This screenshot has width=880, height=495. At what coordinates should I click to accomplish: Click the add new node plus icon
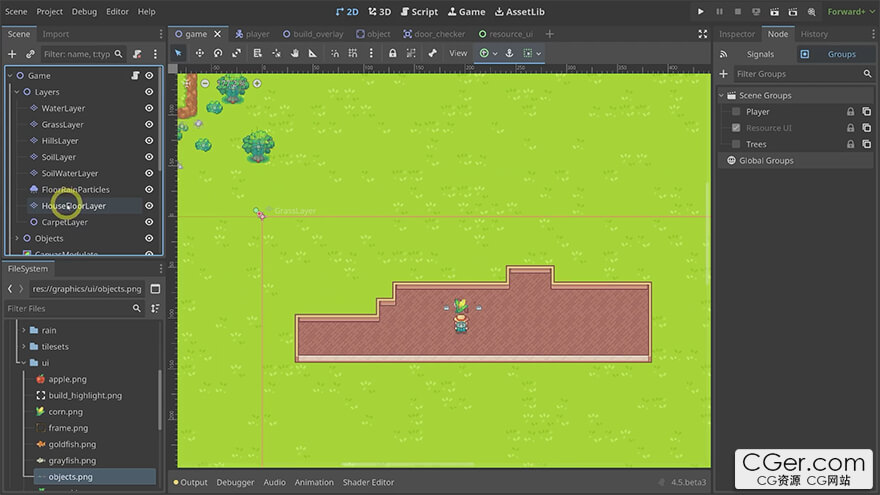coord(12,54)
